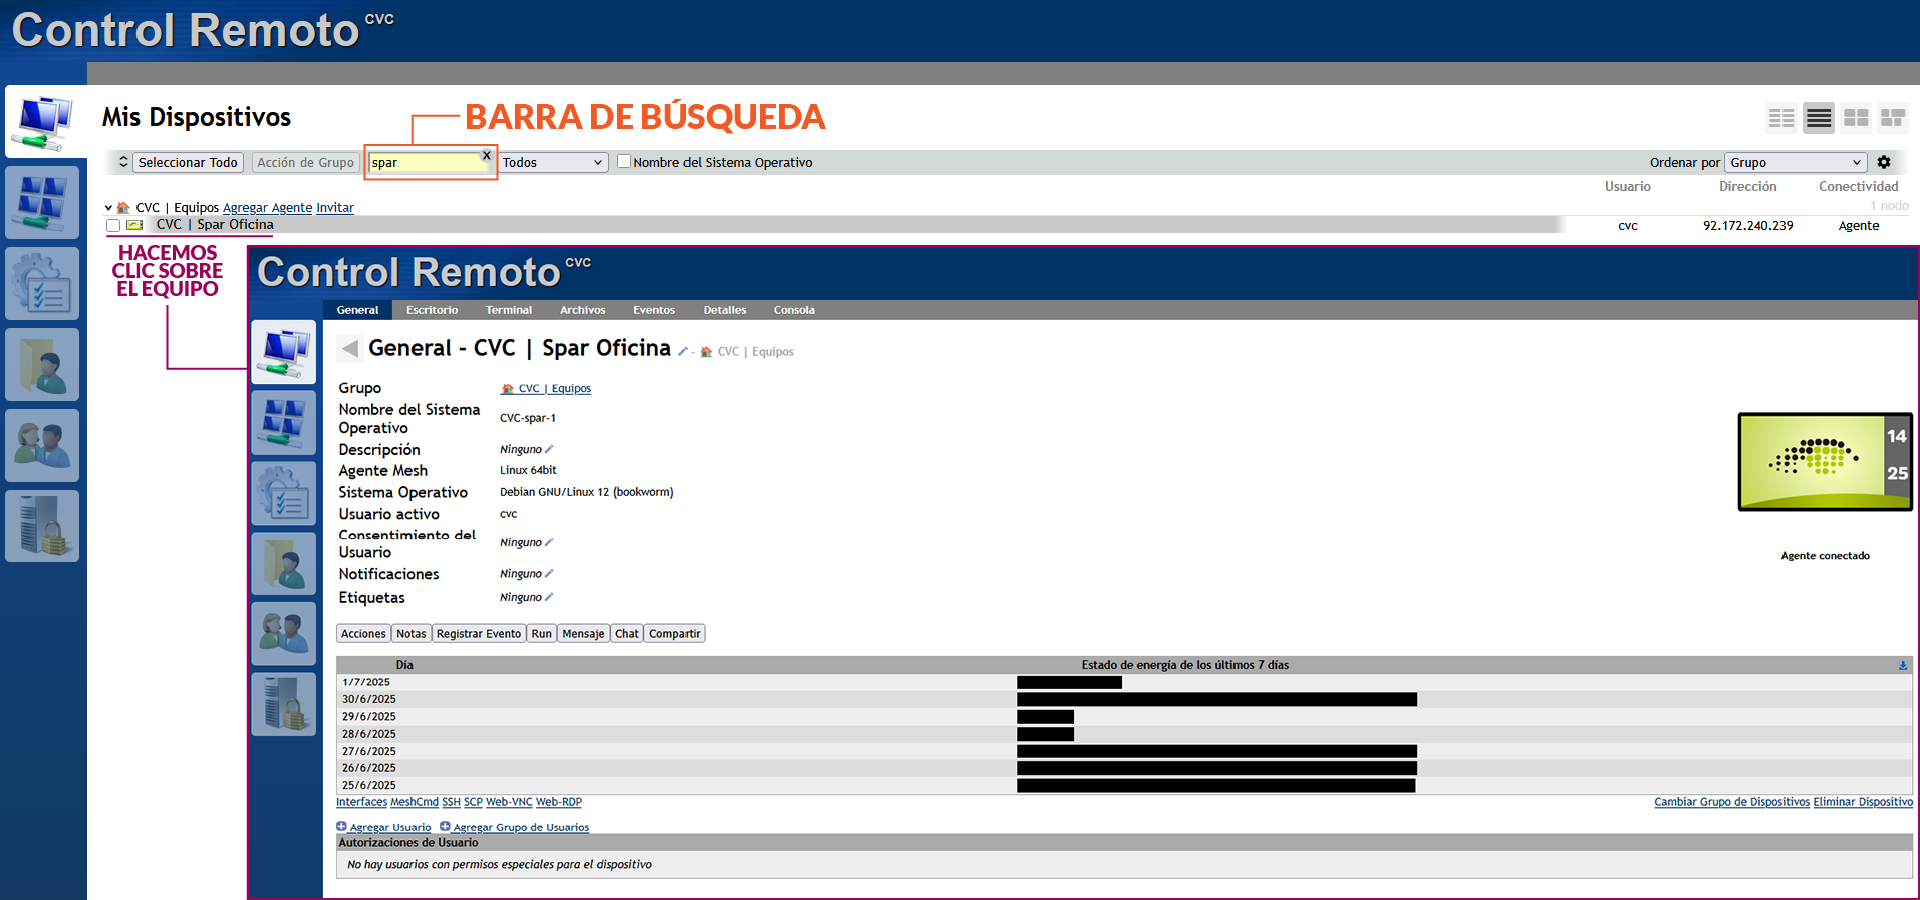Click the search field containing spar
1920x900 pixels.
425,163
